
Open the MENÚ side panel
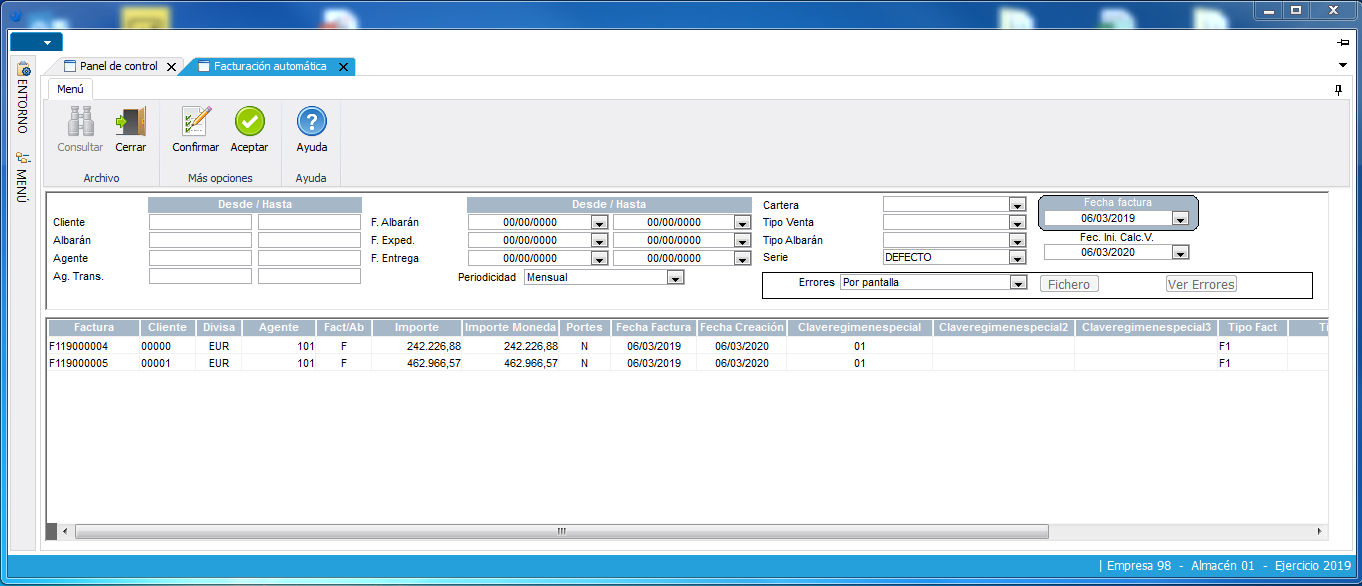pyautogui.click(x=23, y=177)
